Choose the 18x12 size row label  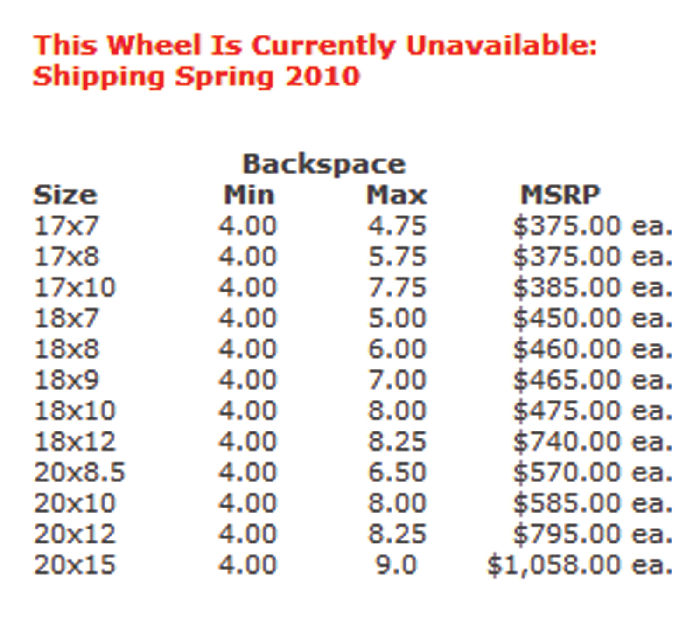pyautogui.click(x=74, y=441)
